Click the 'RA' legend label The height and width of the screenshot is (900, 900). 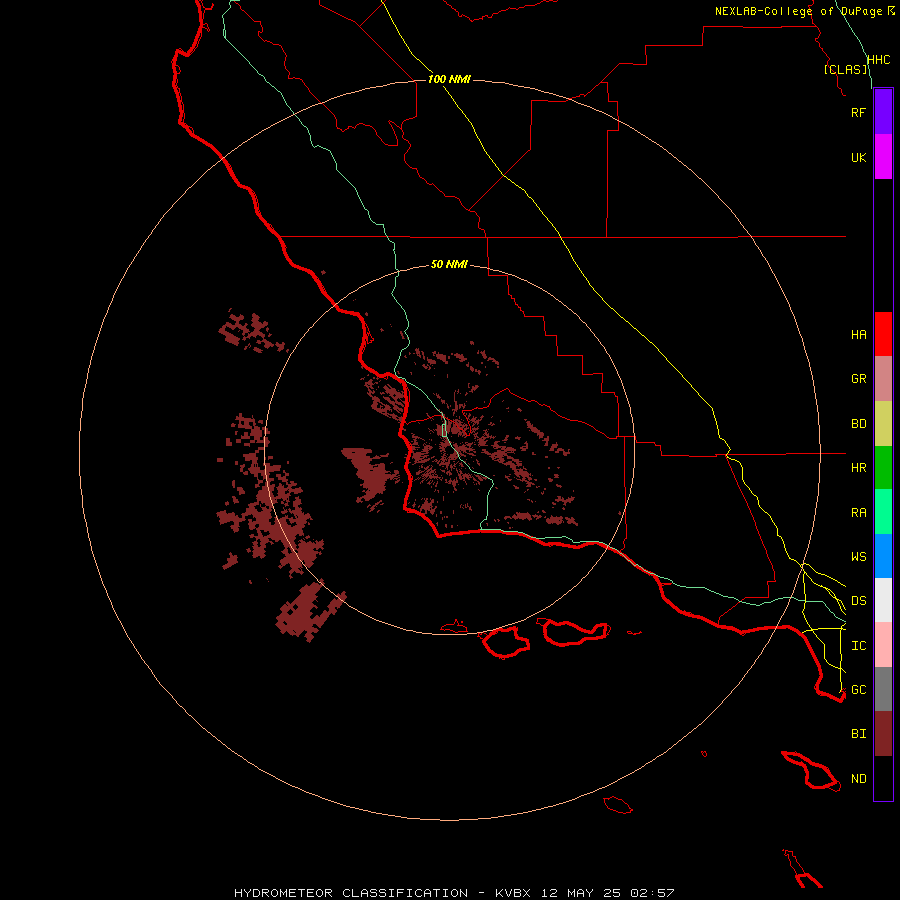pos(858,512)
